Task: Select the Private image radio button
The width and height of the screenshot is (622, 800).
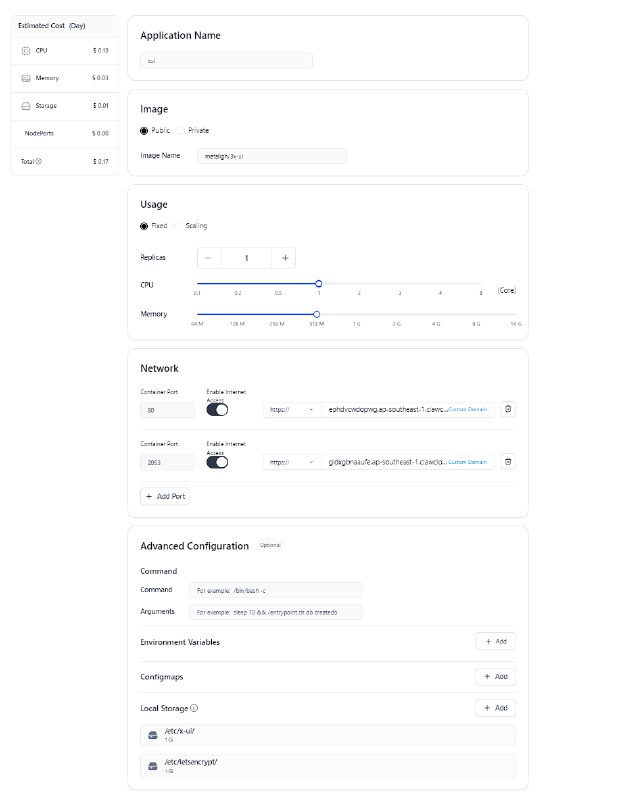Action: click(181, 131)
